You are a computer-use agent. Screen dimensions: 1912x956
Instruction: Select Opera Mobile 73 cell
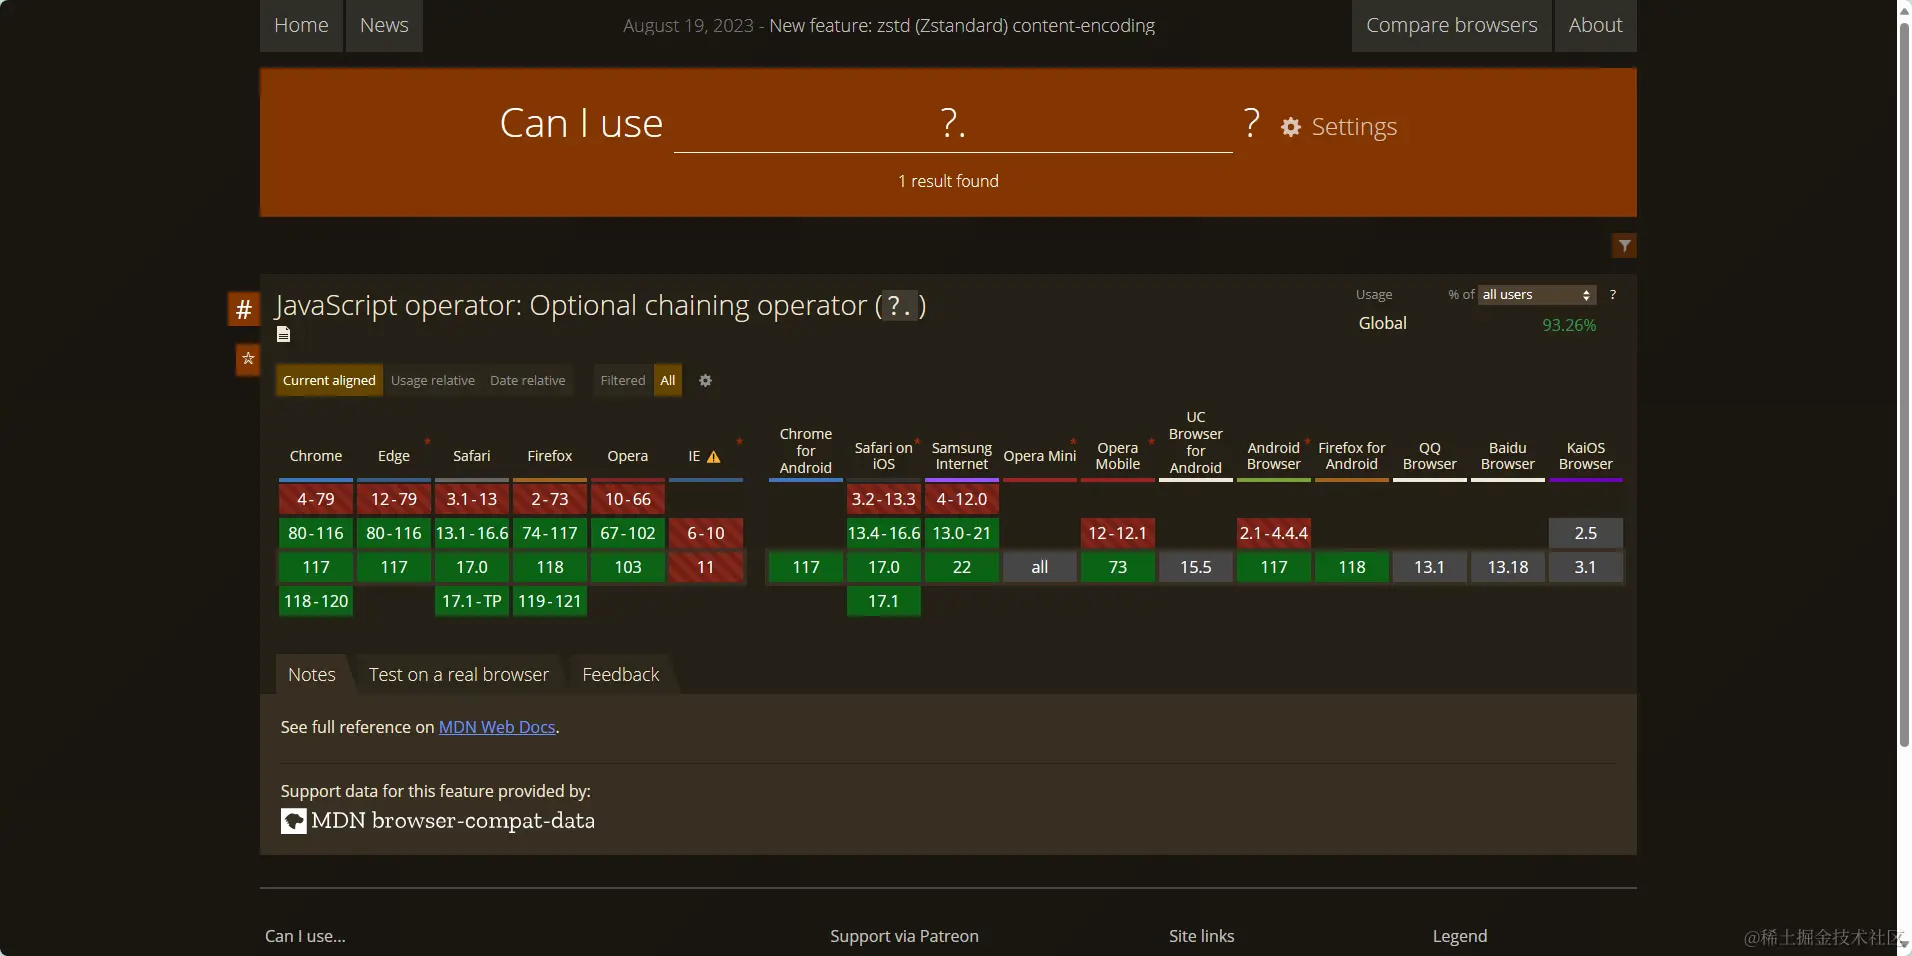(1118, 567)
